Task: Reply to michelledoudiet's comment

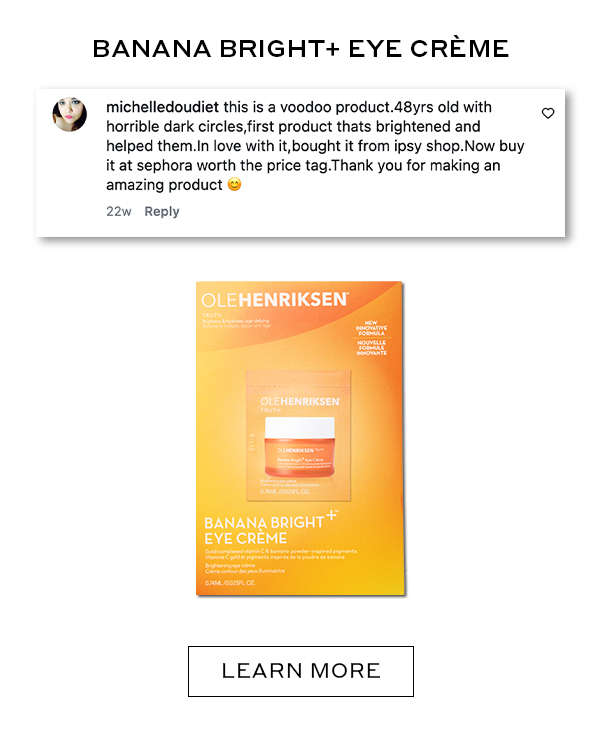Action: 162,211
